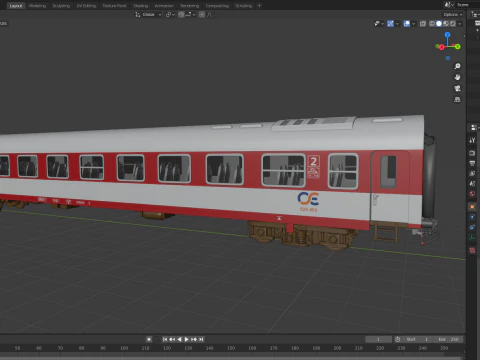Expand the gizmo settings dropdown arrow
Screen dimensions: 480x360
[397, 24]
